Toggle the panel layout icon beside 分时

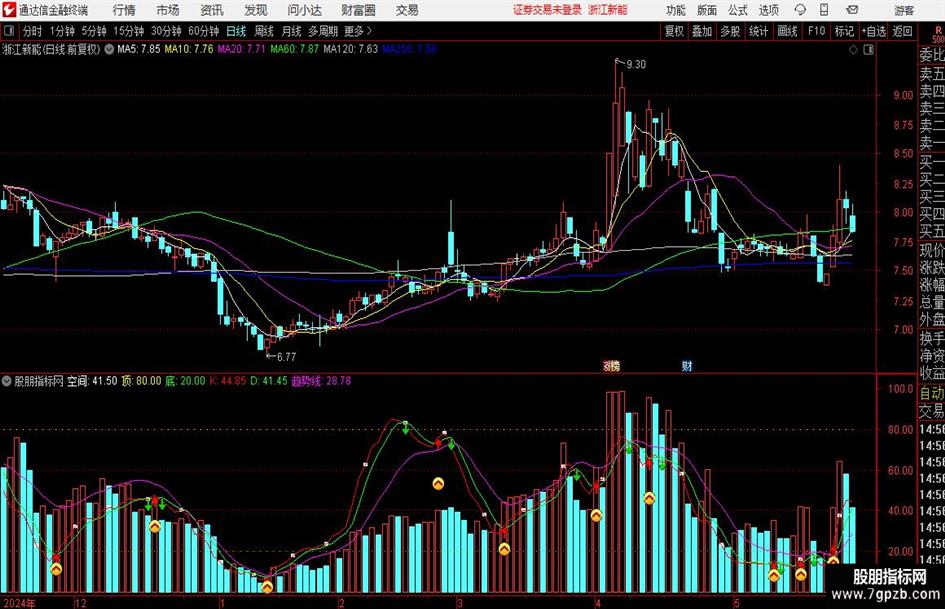[x=9, y=31]
